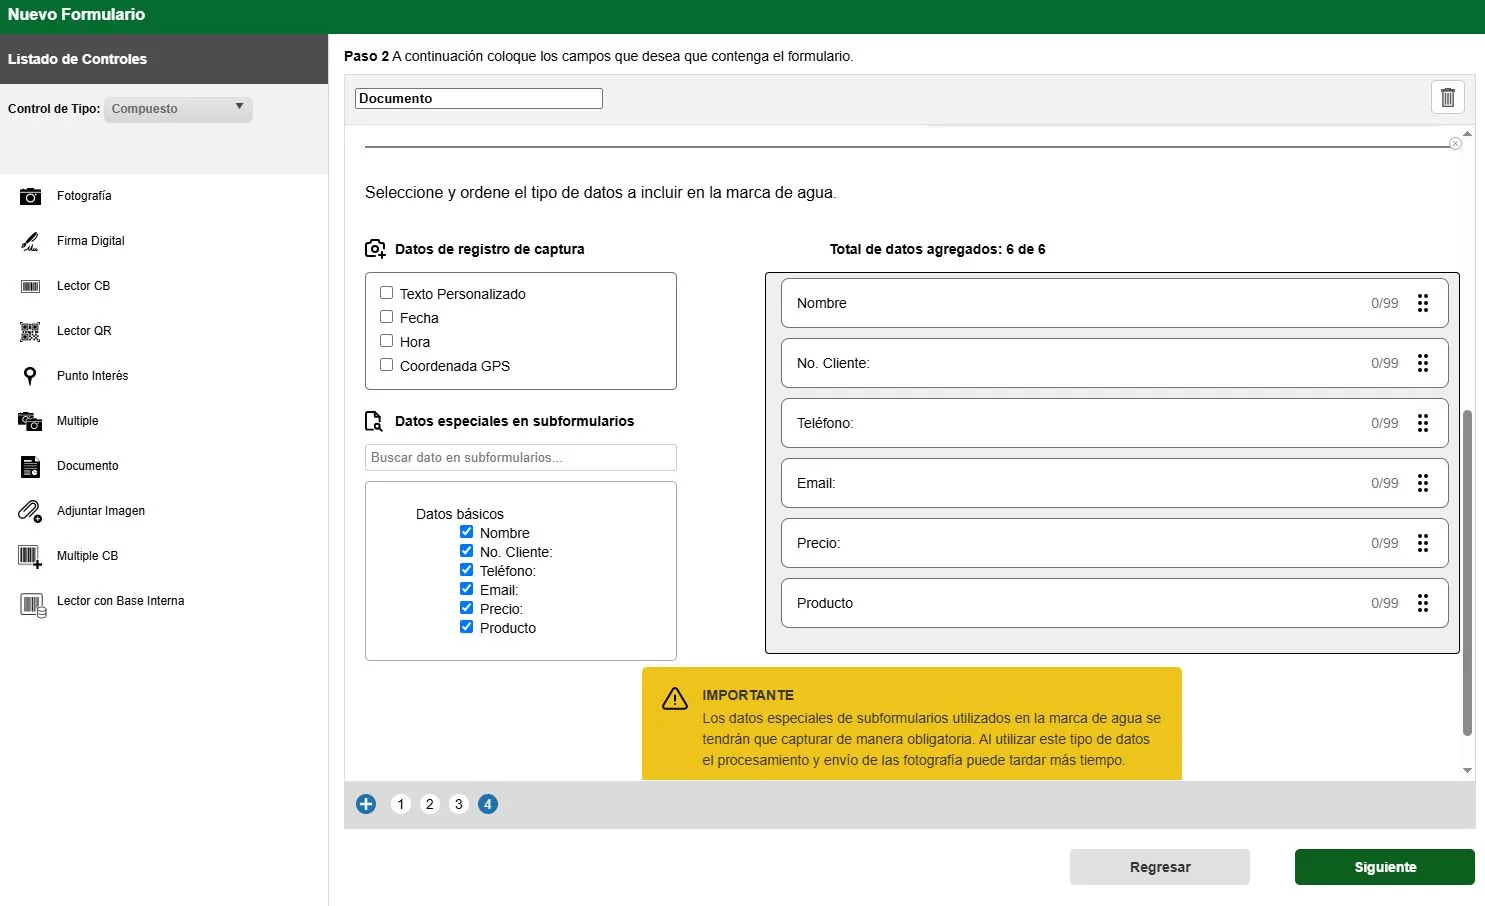Image resolution: width=1485 pixels, height=906 pixels.
Task: Uncheck the Precio subform checkbox
Action: tap(466, 608)
